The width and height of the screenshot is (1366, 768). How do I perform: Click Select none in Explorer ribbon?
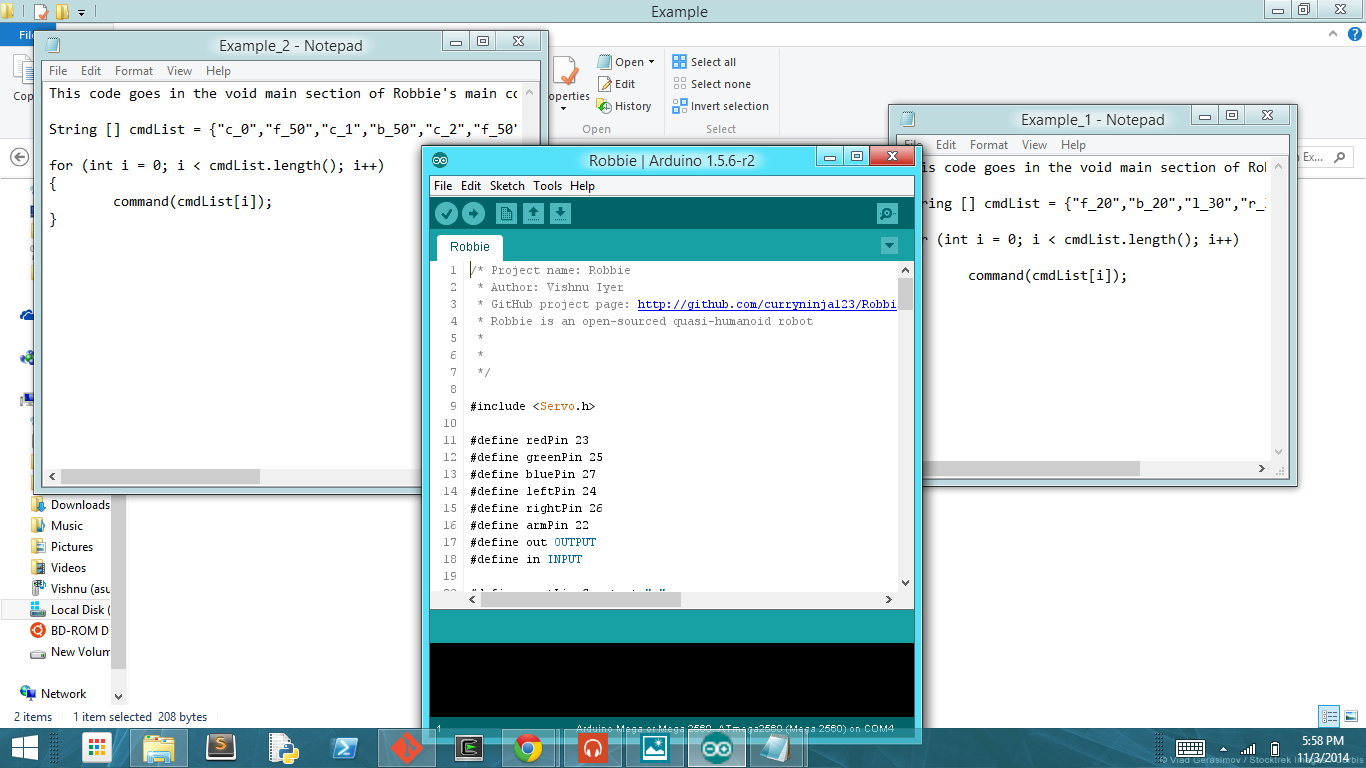point(711,84)
